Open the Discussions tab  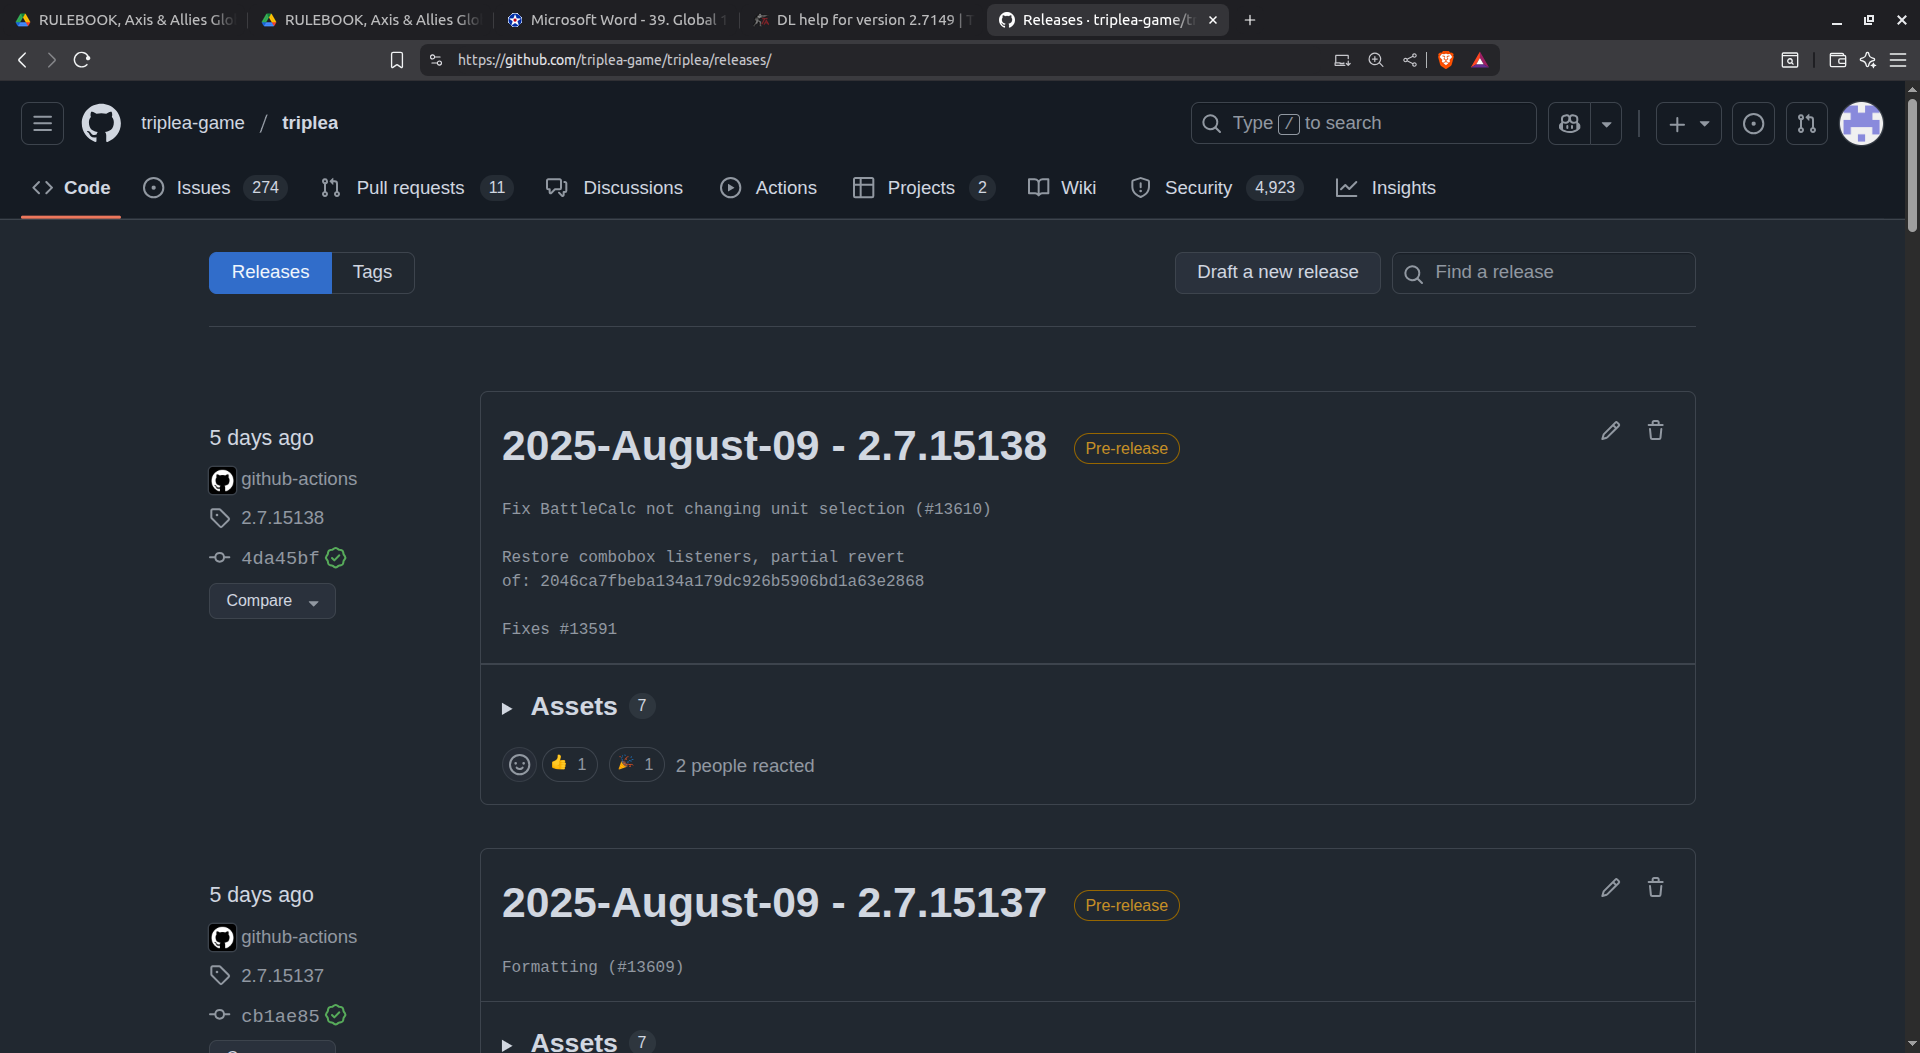point(614,188)
